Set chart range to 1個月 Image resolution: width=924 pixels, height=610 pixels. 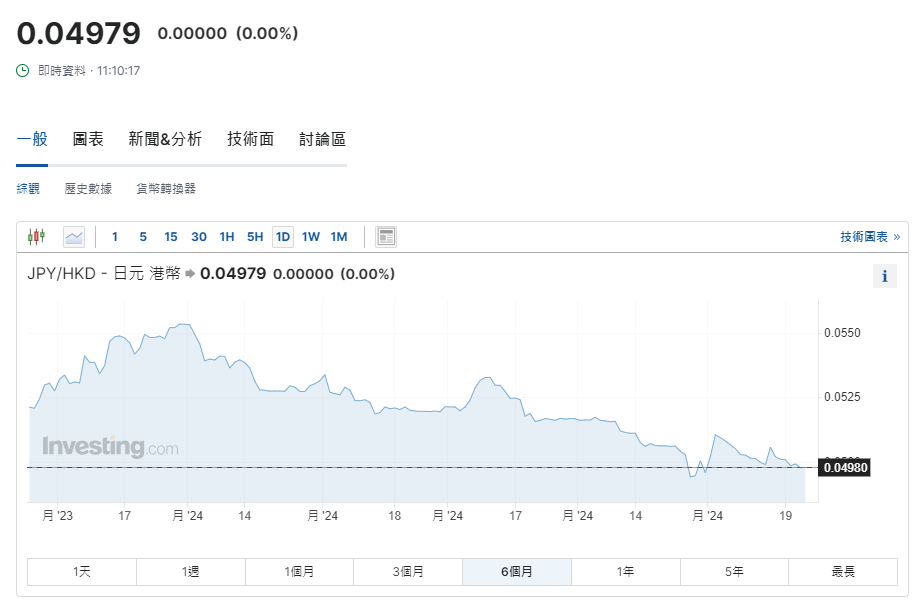coord(299,572)
